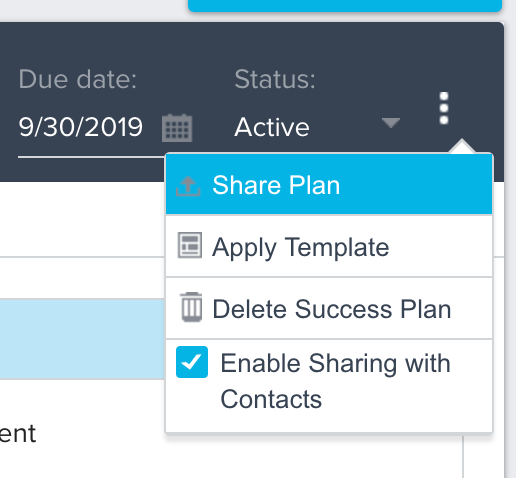Choose Apply Template from the menu
The image size is (516, 478).
[x=329, y=246]
